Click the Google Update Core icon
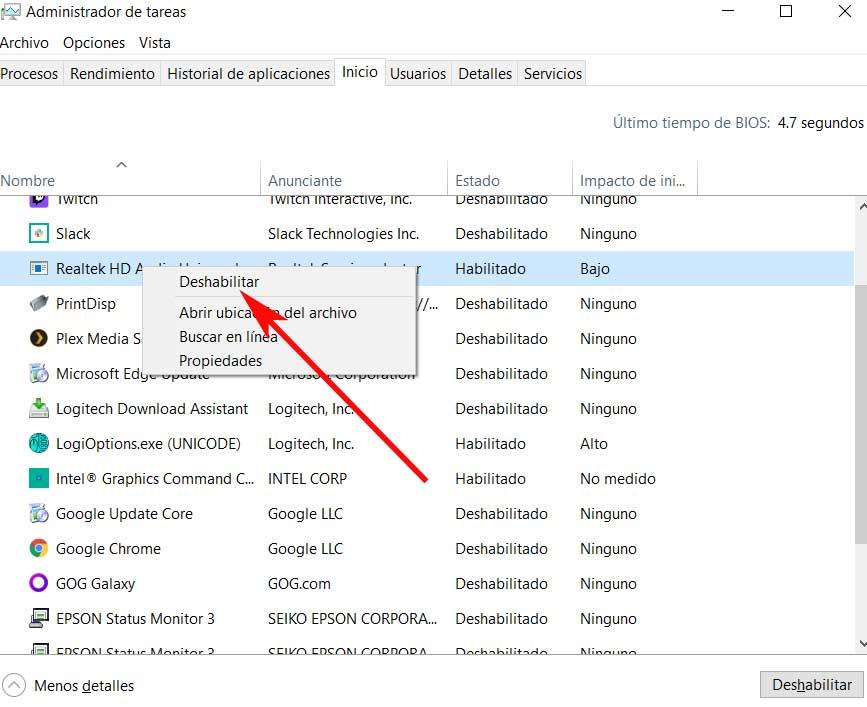Image resolution: width=867 pixels, height=707 pixels. (x=39, y=514)
